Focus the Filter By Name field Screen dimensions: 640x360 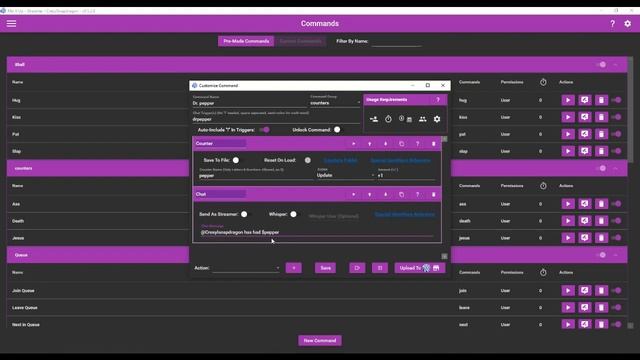coord(396,42)
